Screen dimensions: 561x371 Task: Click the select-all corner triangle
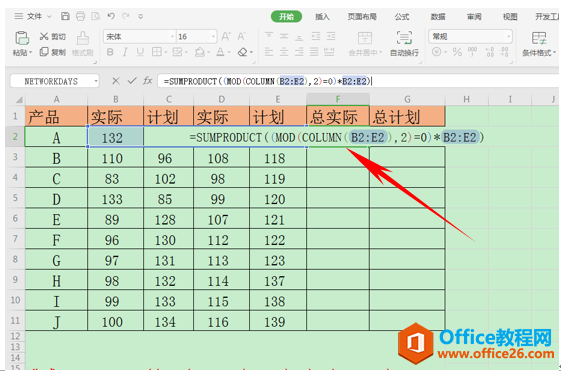pyautogui.click(x=19, y=99)
